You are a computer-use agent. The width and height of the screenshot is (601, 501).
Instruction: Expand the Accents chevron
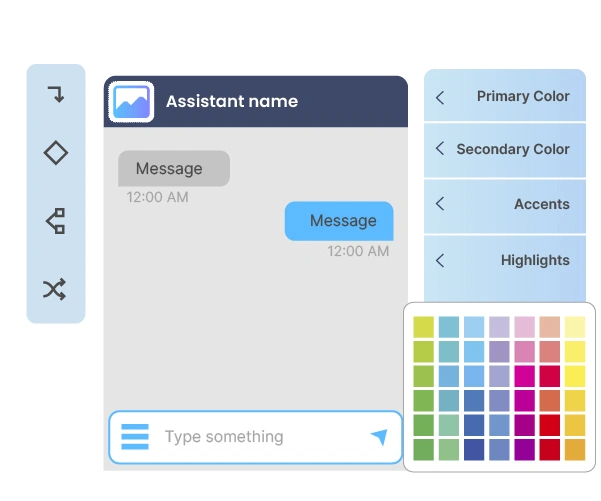point(441,204)
